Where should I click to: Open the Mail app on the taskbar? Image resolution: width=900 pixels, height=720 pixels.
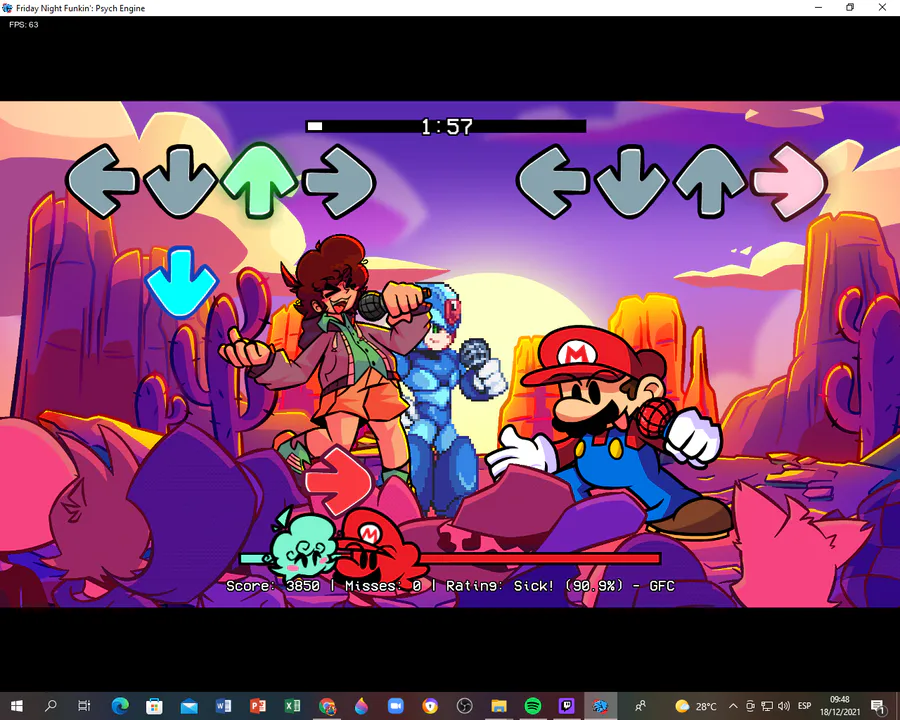click(x=188, y=706)
